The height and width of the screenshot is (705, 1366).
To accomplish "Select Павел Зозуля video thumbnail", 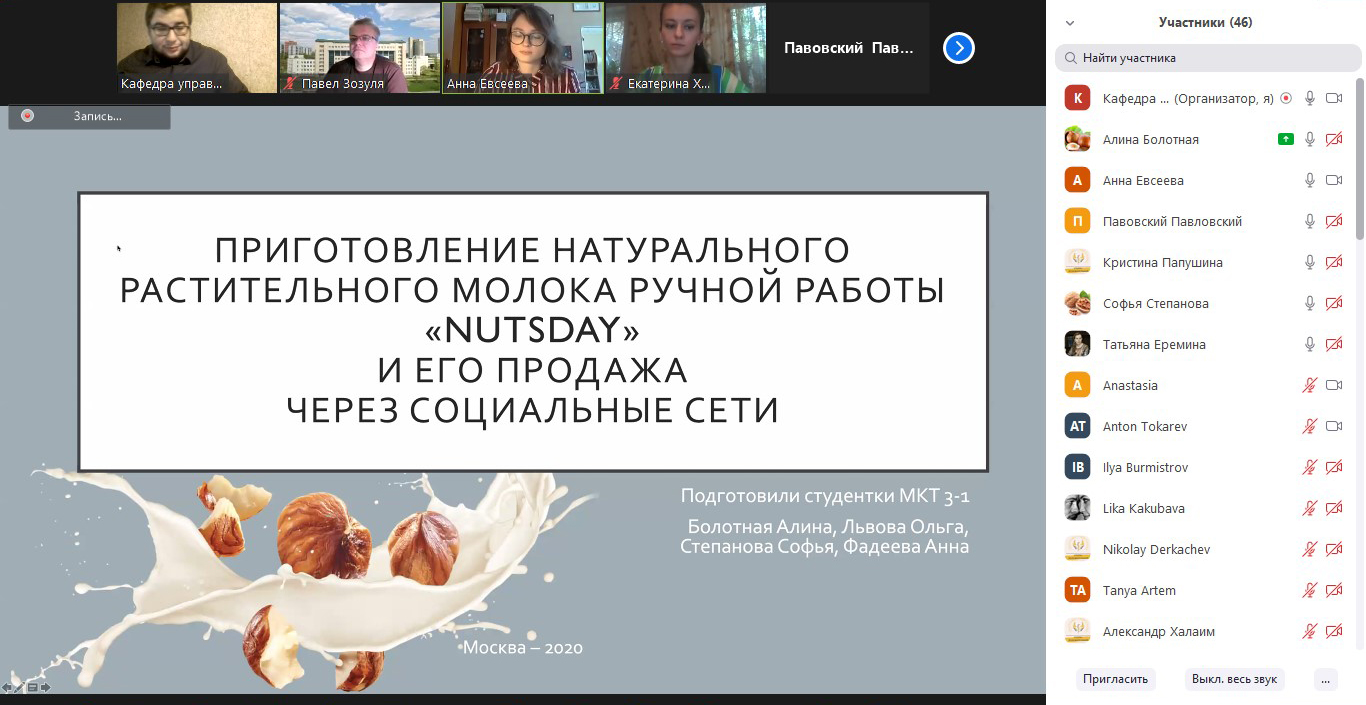I will [359, 48].
